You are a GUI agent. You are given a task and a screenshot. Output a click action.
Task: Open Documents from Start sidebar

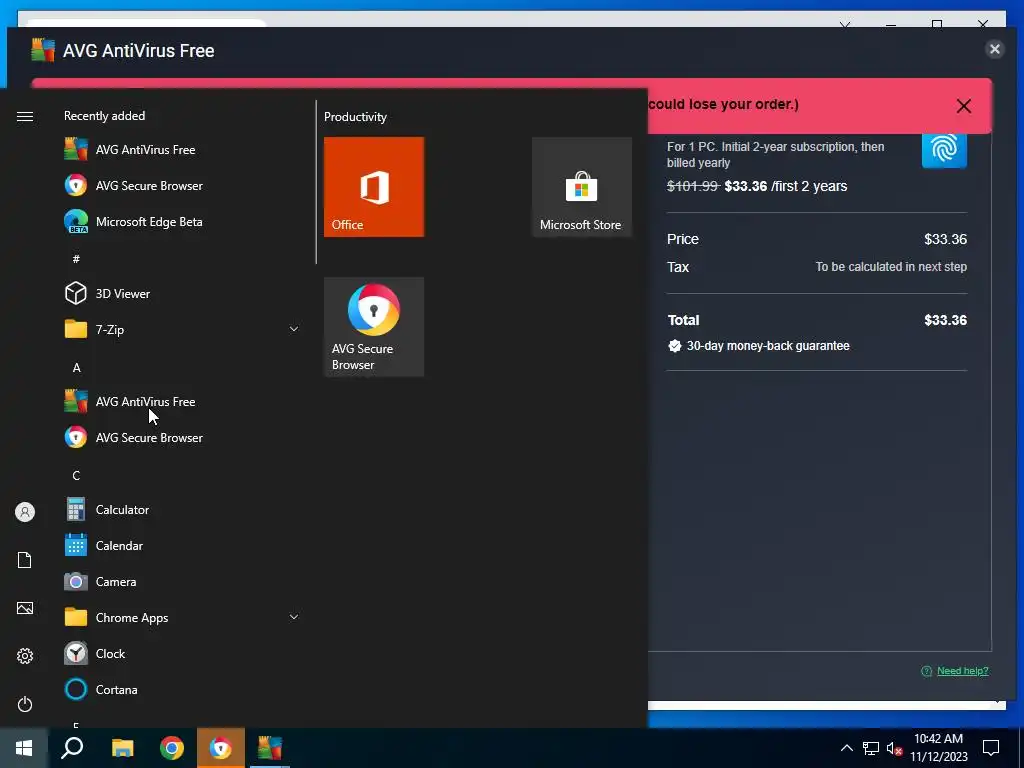pos(25,560)
